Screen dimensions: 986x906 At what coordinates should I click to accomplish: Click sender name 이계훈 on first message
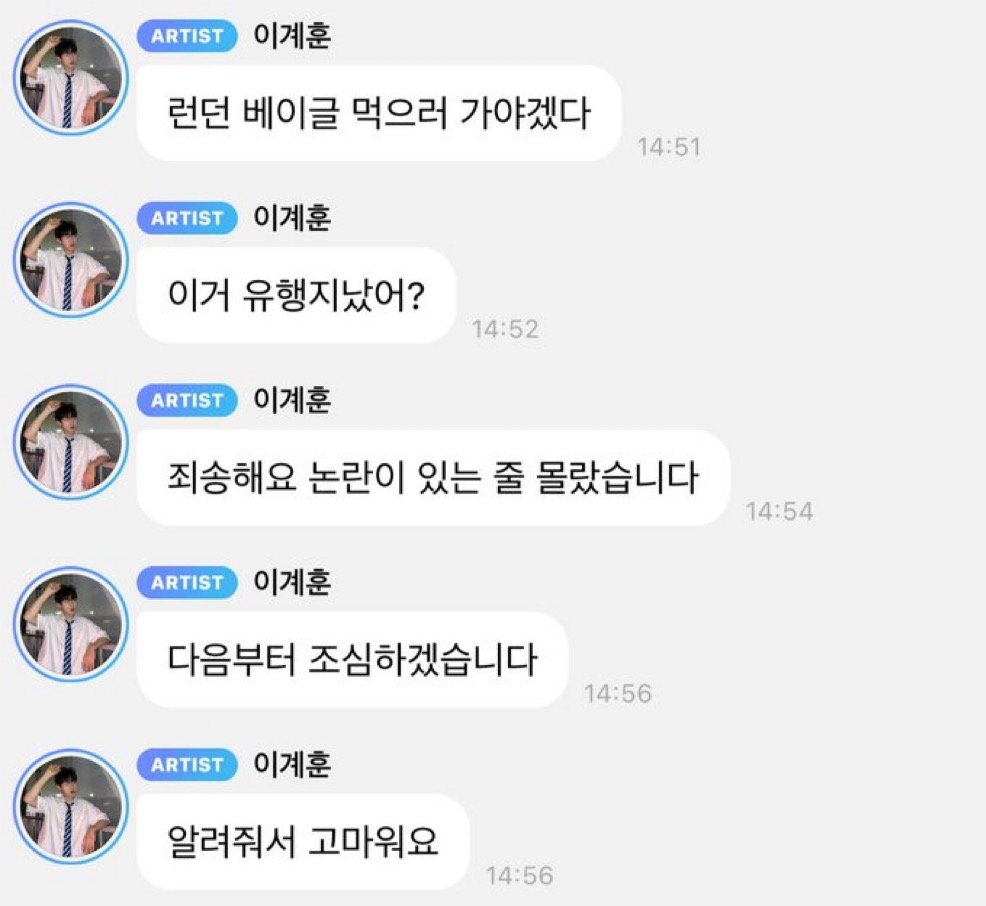click(x=292, y=36)
